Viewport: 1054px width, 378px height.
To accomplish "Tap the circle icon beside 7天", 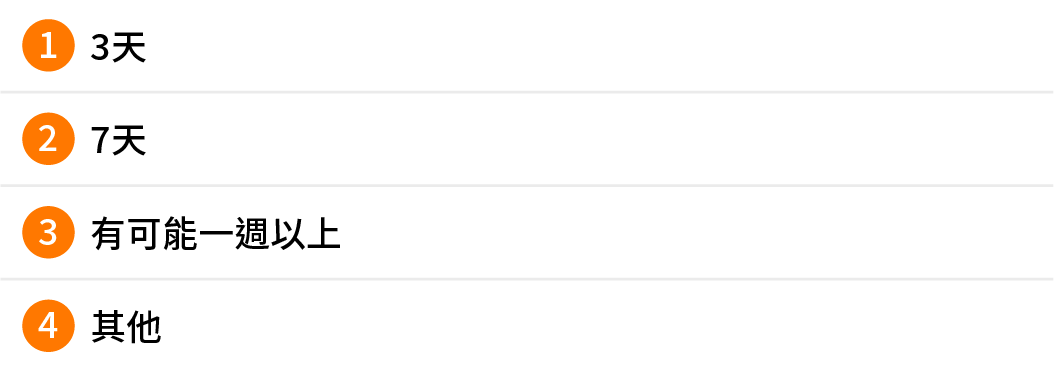I will click(48, 139).
